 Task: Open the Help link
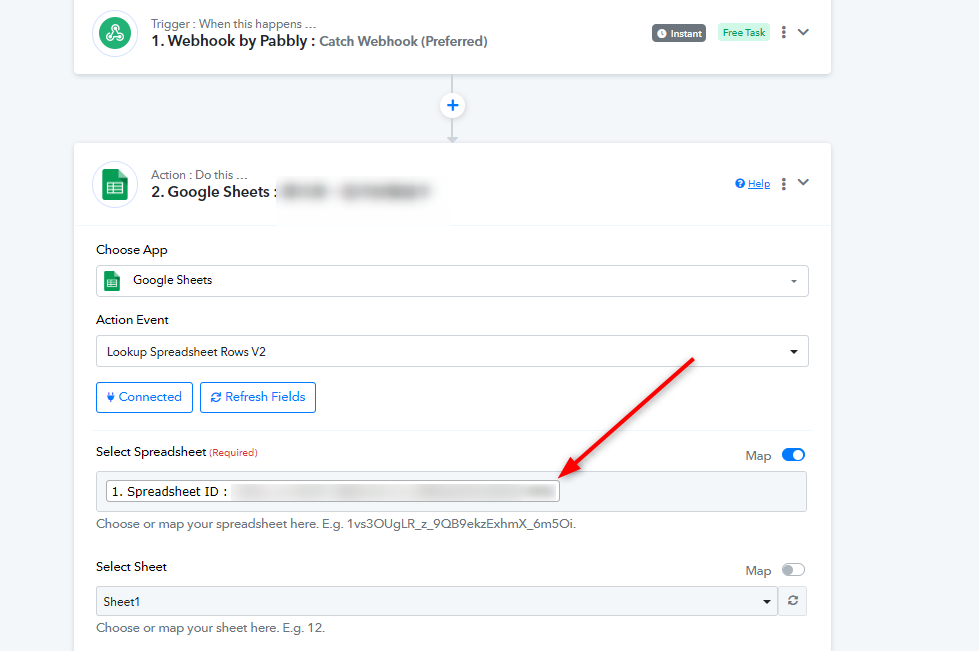[759, 184]
